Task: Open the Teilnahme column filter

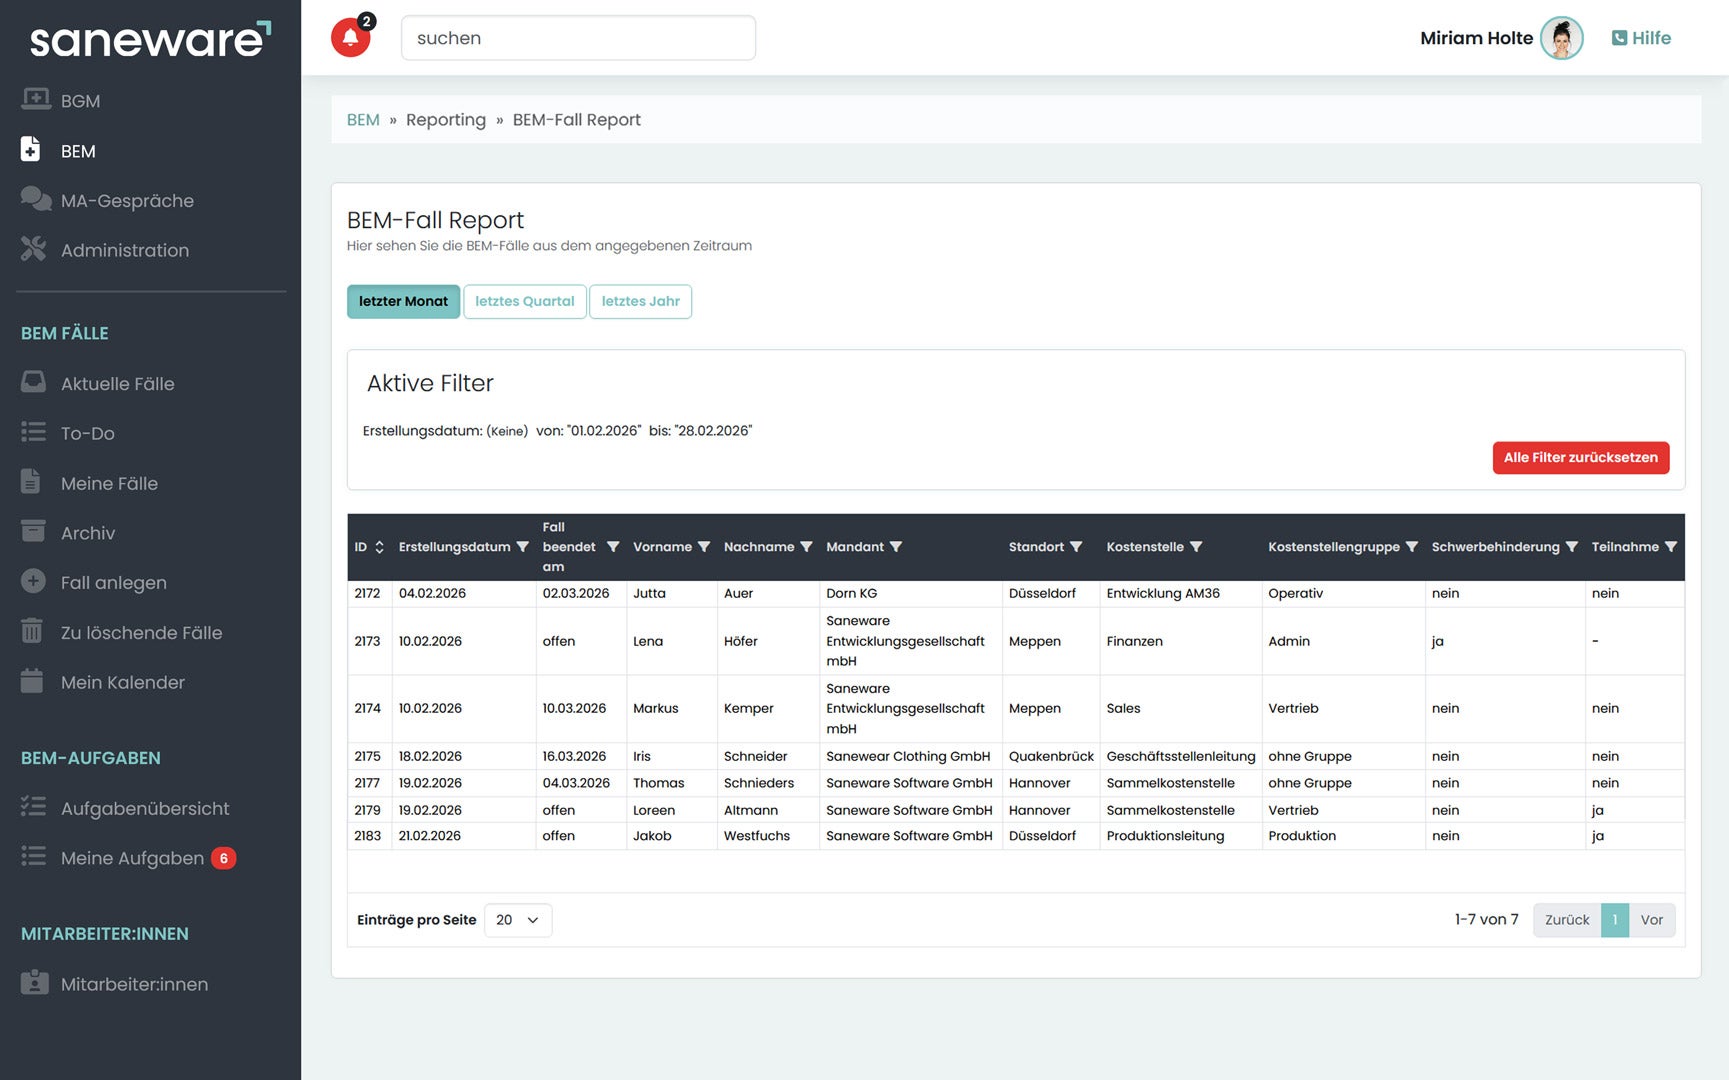Action: click(x=1670, y=547)
